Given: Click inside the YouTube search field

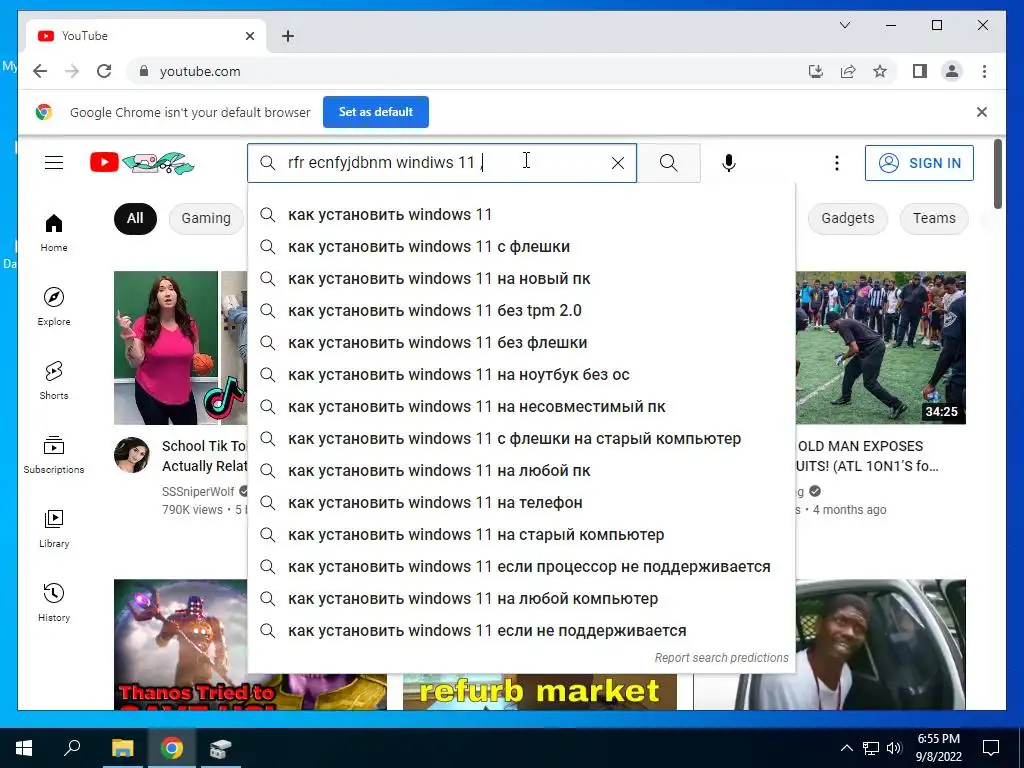Looking at the screenshot, I should [x=442, y=163].
